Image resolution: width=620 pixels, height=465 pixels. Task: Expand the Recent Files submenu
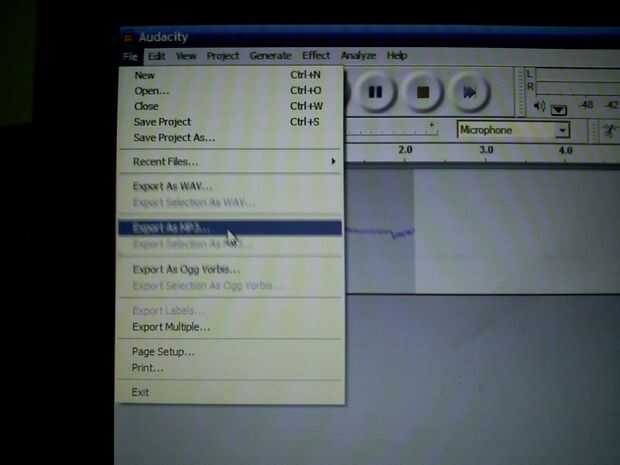click(x=230, y=162)
